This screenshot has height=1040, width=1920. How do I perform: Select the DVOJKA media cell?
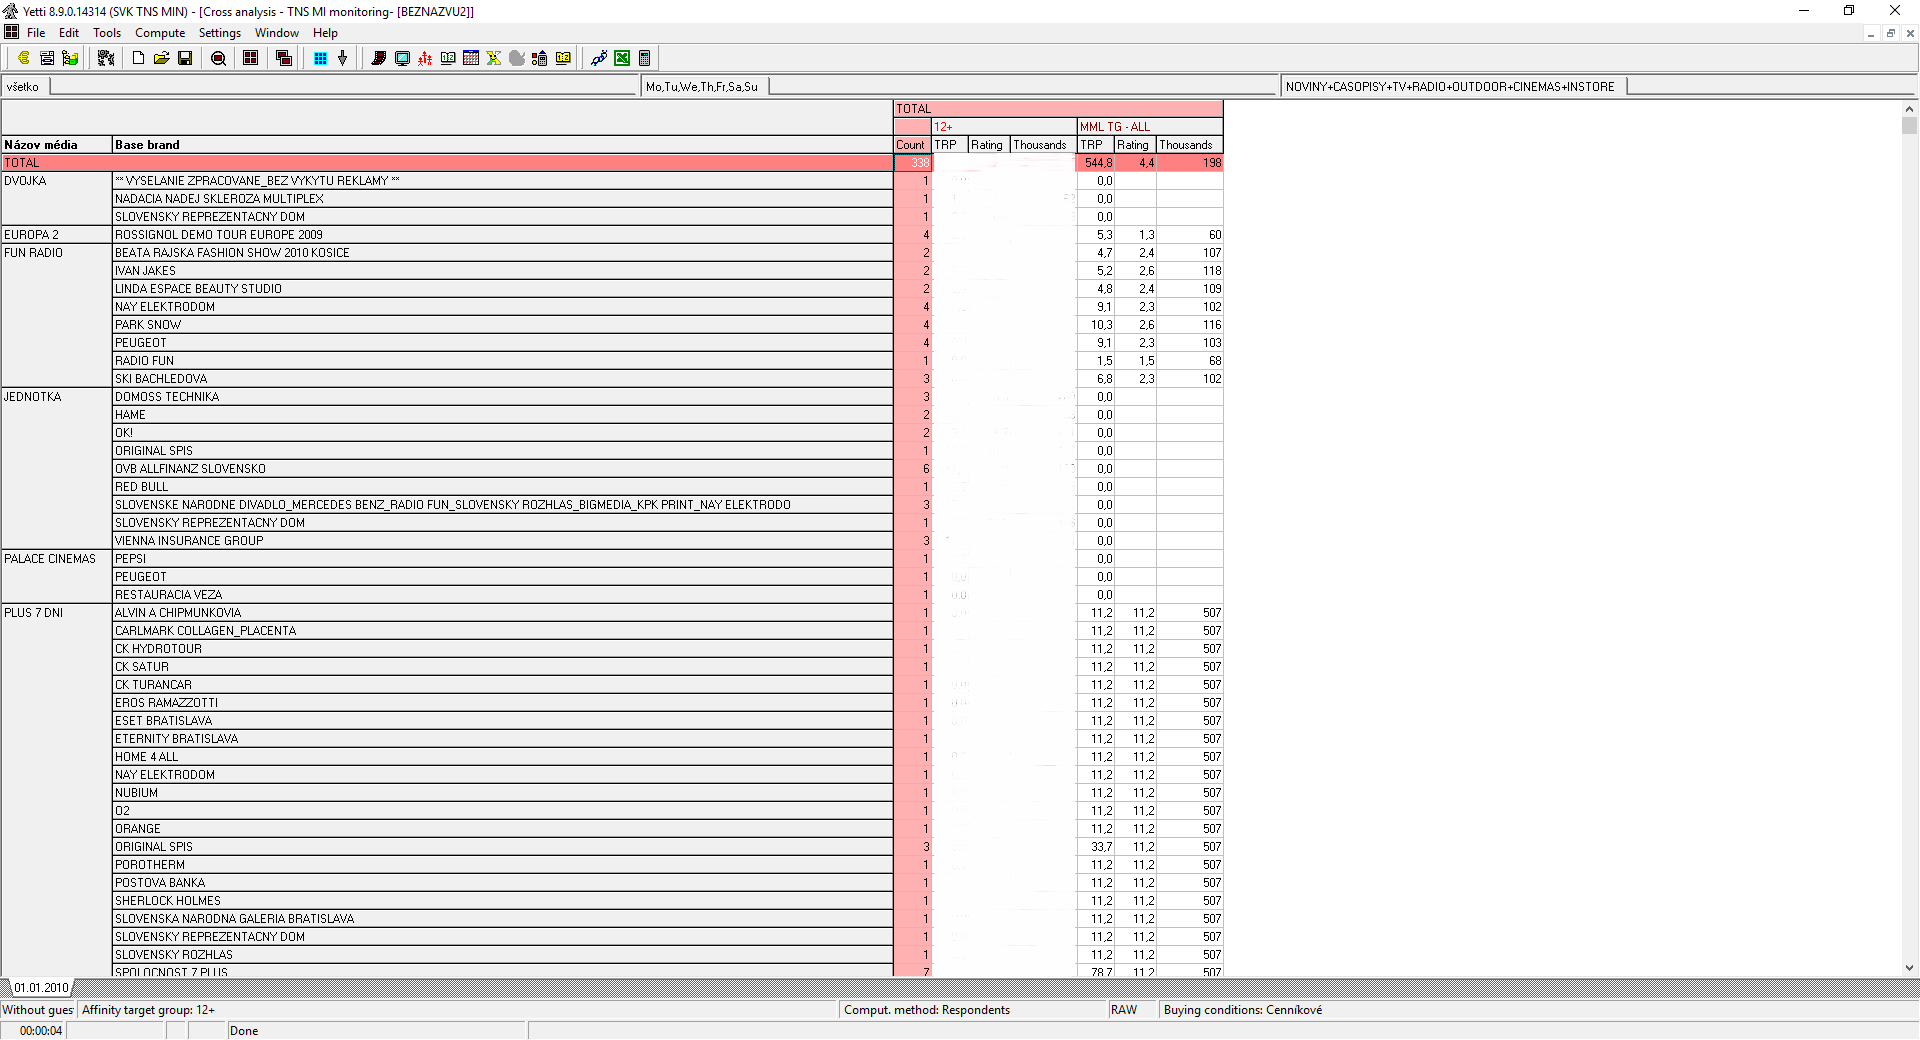tap(56, 199)
